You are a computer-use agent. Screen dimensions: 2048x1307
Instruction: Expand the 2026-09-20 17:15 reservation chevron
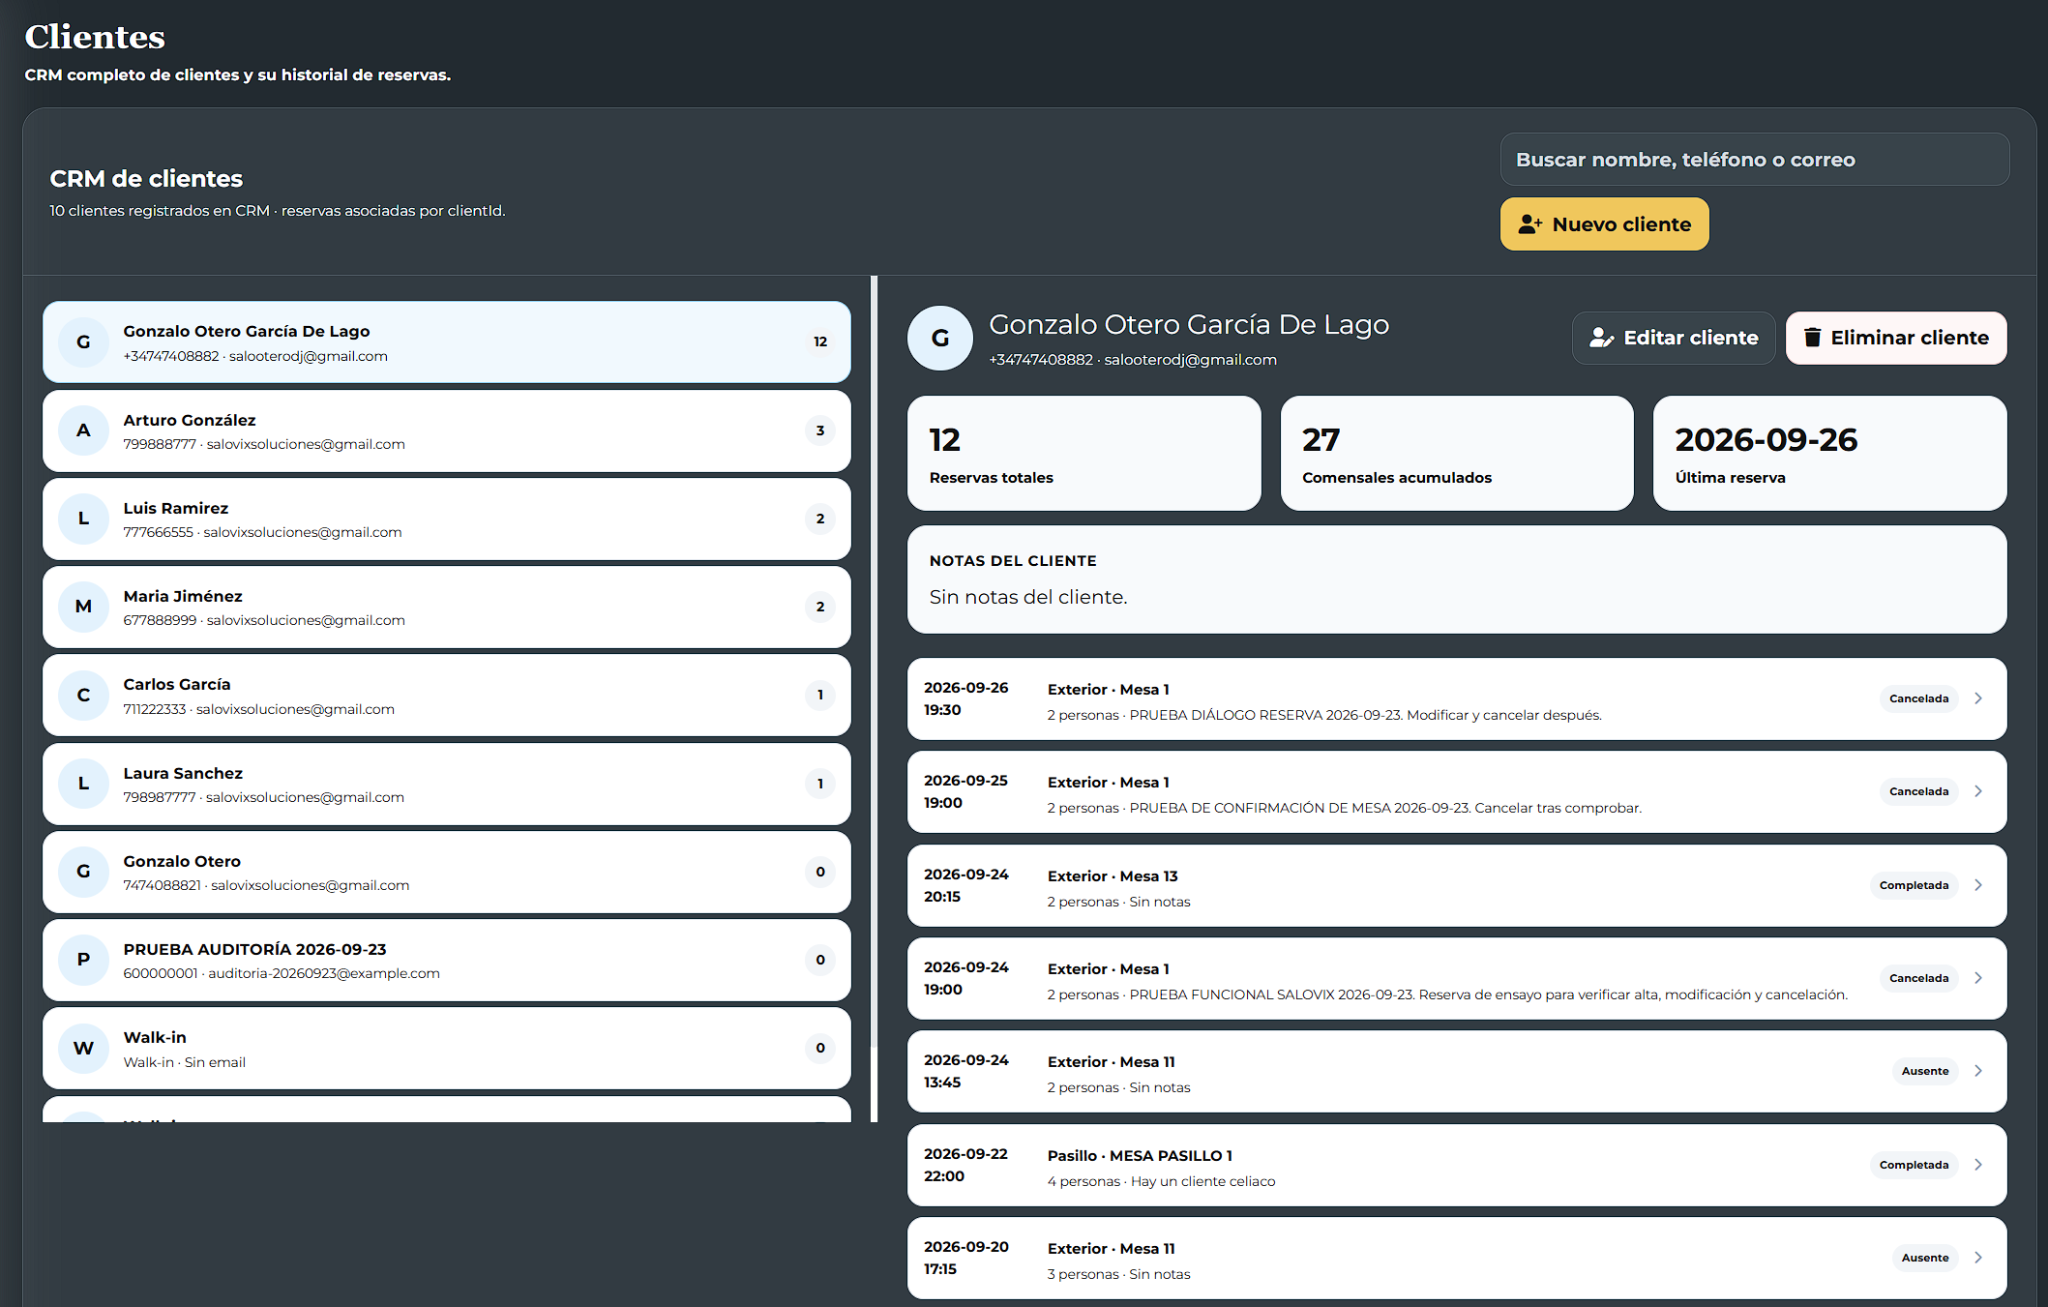(1978, 1258)
